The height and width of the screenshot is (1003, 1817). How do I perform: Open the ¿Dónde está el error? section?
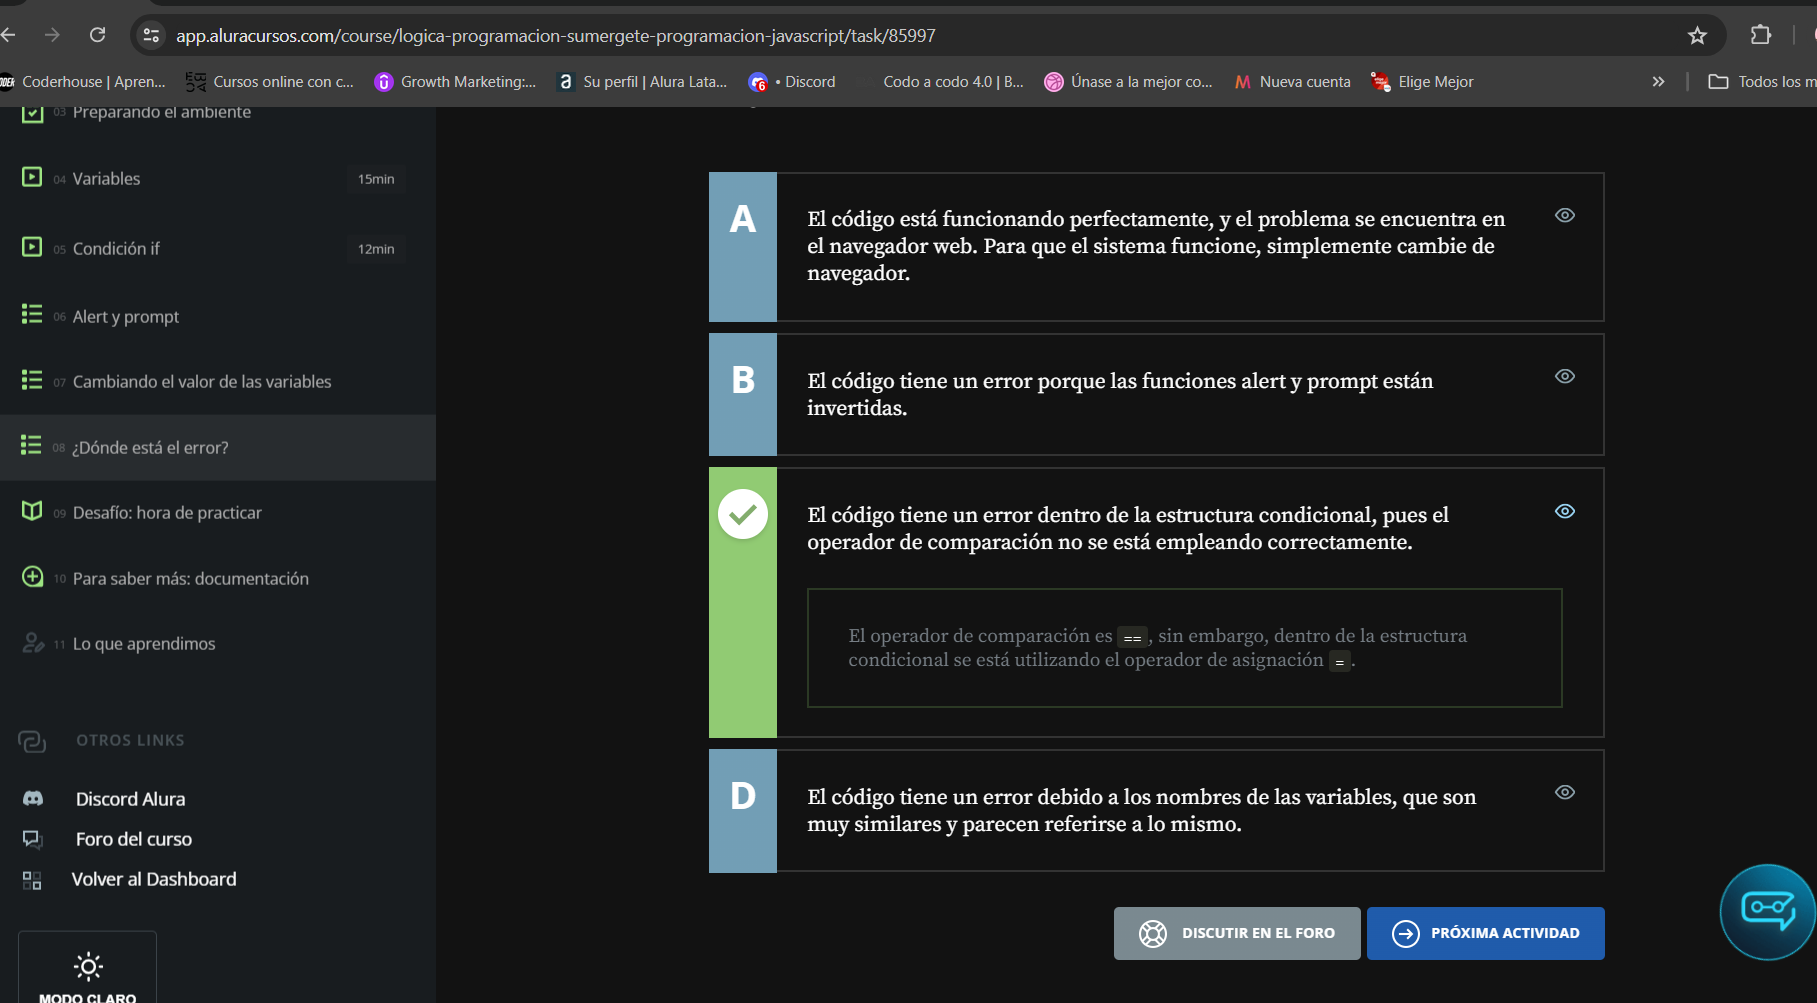pos(150,447)
